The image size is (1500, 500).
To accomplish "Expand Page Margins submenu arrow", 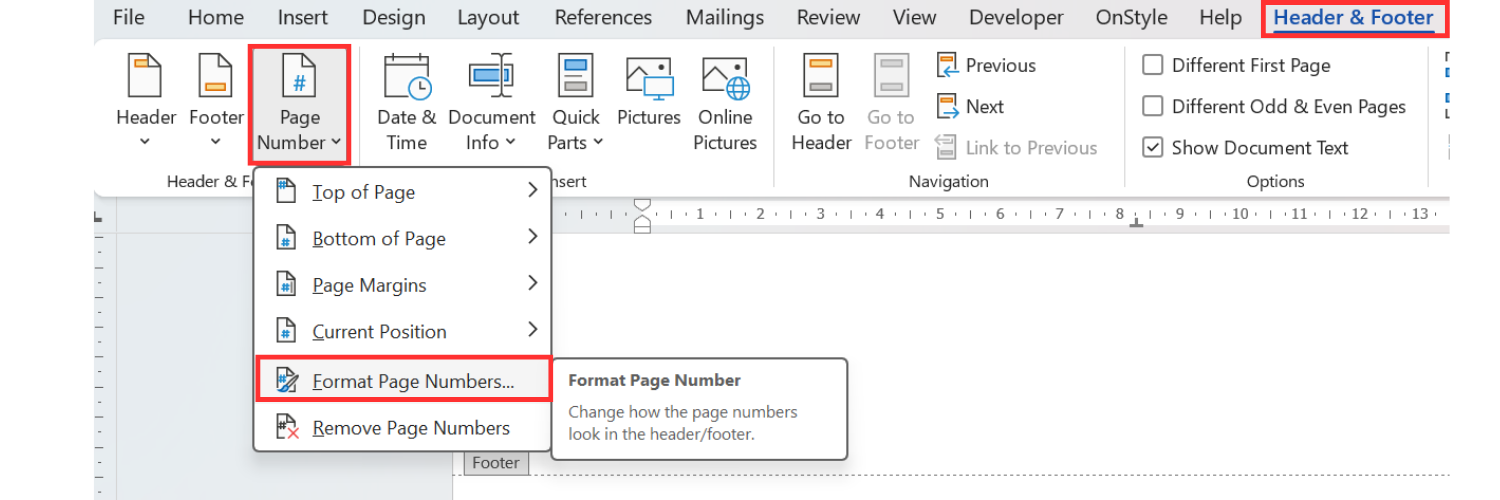I will coord(532,284).
